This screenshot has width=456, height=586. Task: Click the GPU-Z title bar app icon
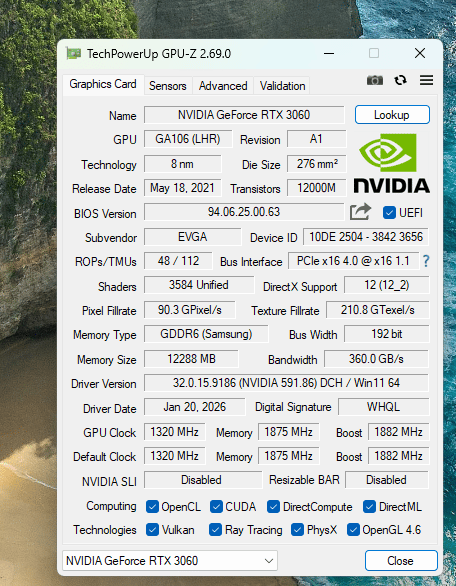74,53
